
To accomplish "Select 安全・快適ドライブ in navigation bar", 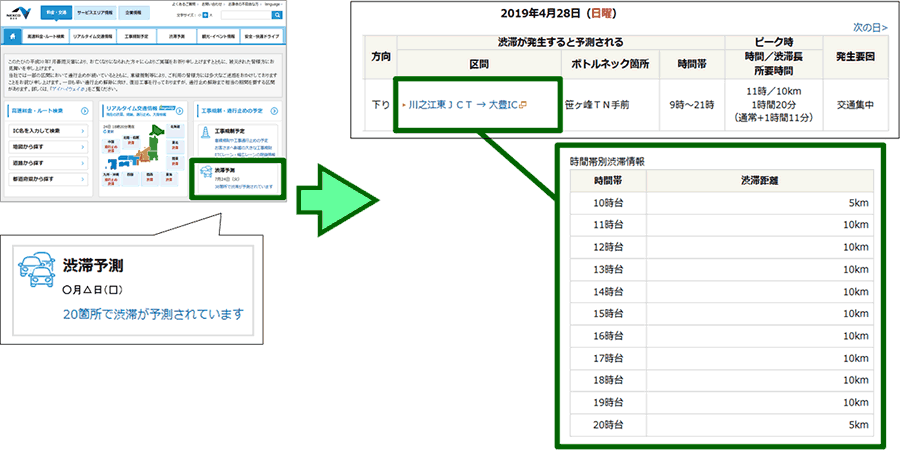I will pyautogui.click(x=261, y=36).
